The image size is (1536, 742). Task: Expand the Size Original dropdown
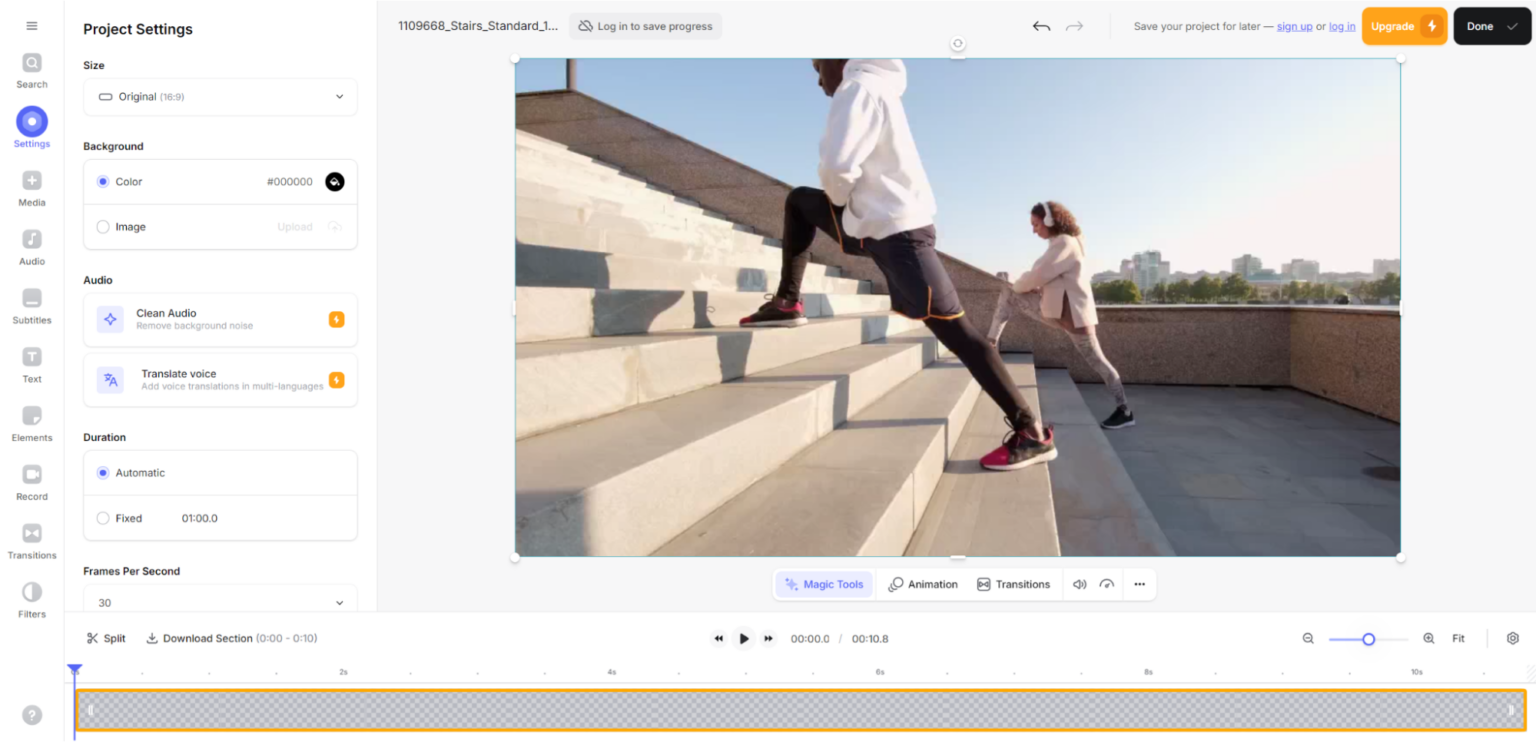tap(220, 97)
